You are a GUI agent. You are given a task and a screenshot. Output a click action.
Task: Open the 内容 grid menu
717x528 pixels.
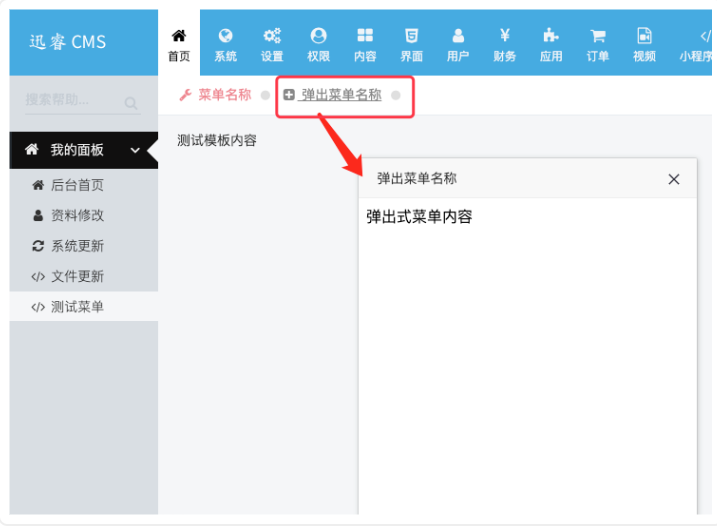(365, 45)
